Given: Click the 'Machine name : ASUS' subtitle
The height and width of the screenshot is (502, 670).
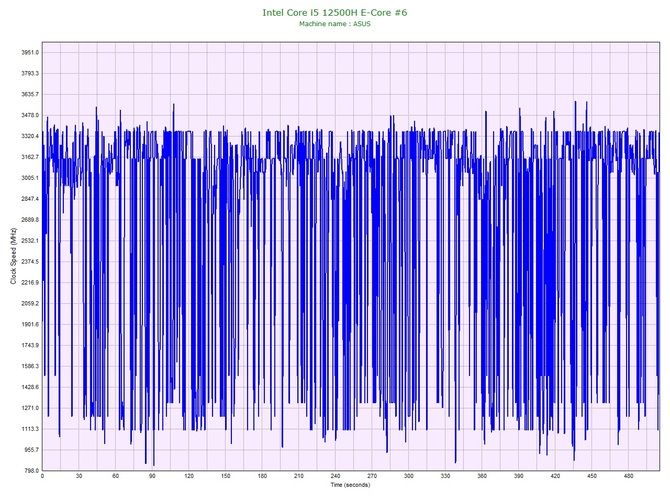Looking at the screenshot, I should (335, 24).
